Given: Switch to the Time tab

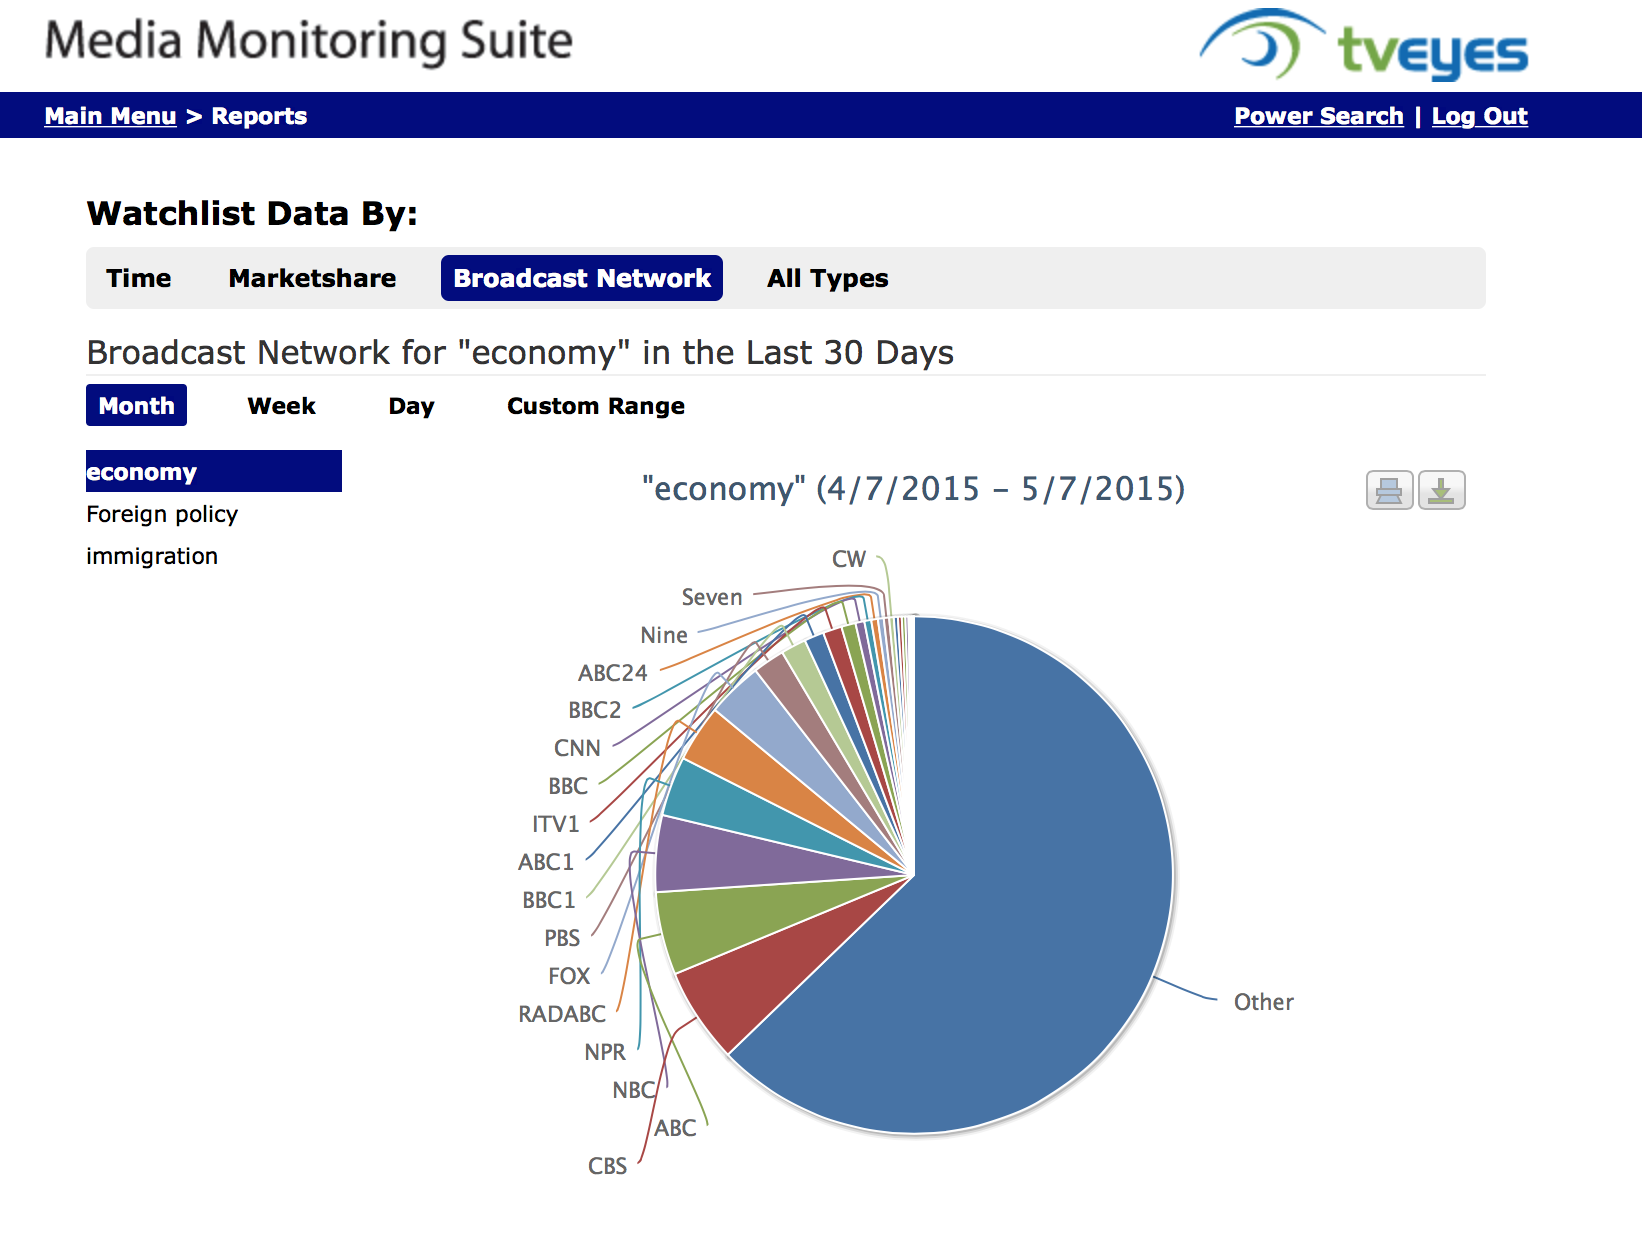Looking at the screenshot, I should [139, 278].
